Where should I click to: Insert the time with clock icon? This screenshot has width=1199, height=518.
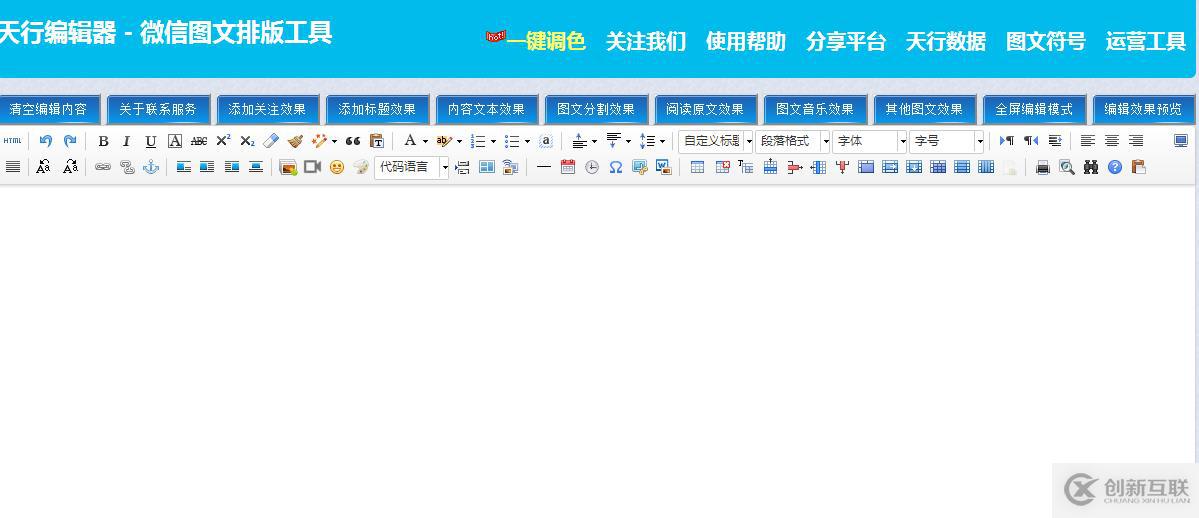(592, 167)
